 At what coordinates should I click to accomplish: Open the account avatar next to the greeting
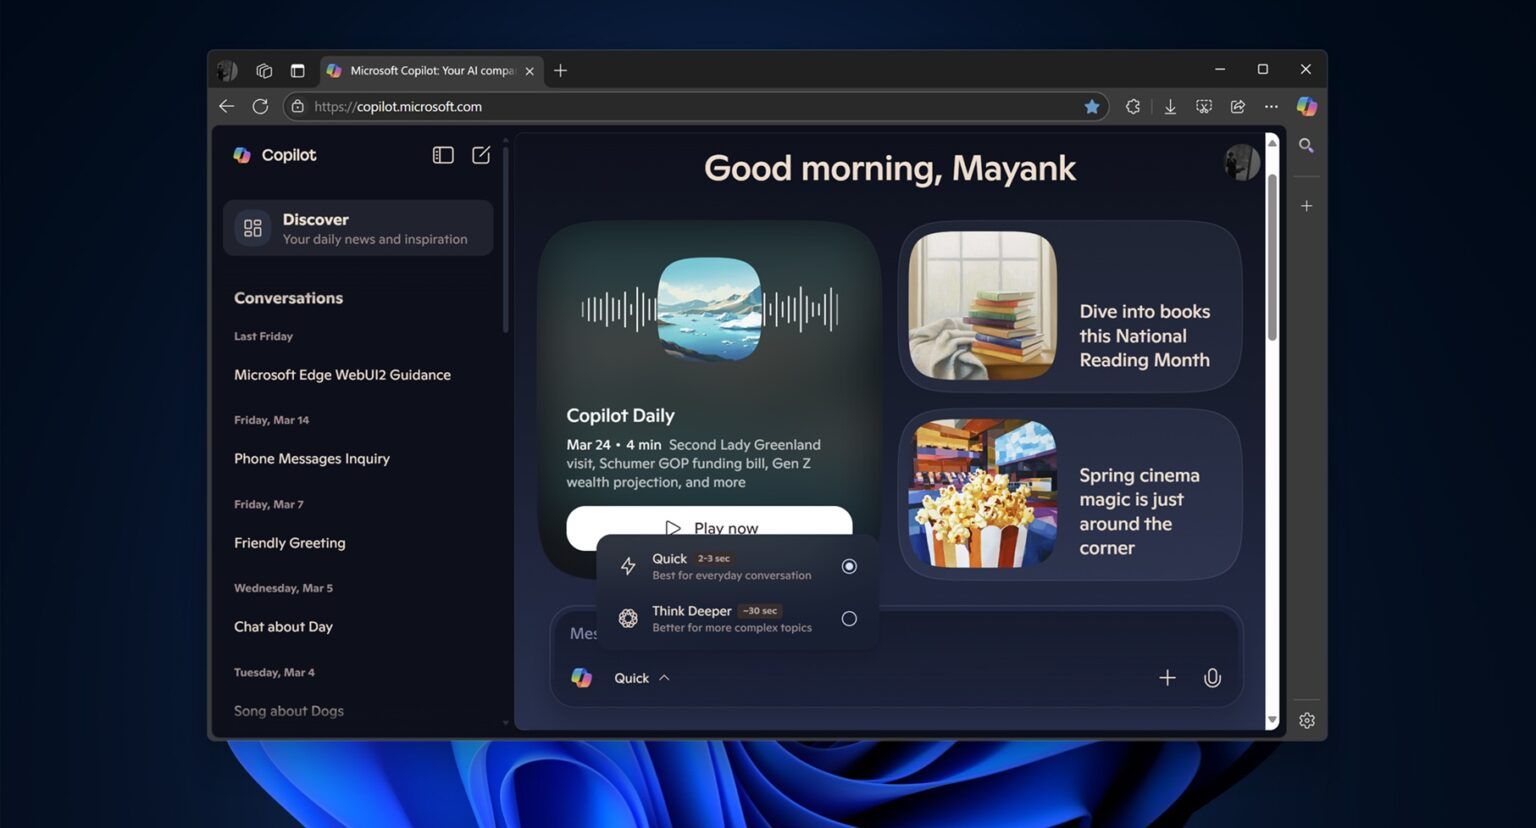click(1241, 162)
